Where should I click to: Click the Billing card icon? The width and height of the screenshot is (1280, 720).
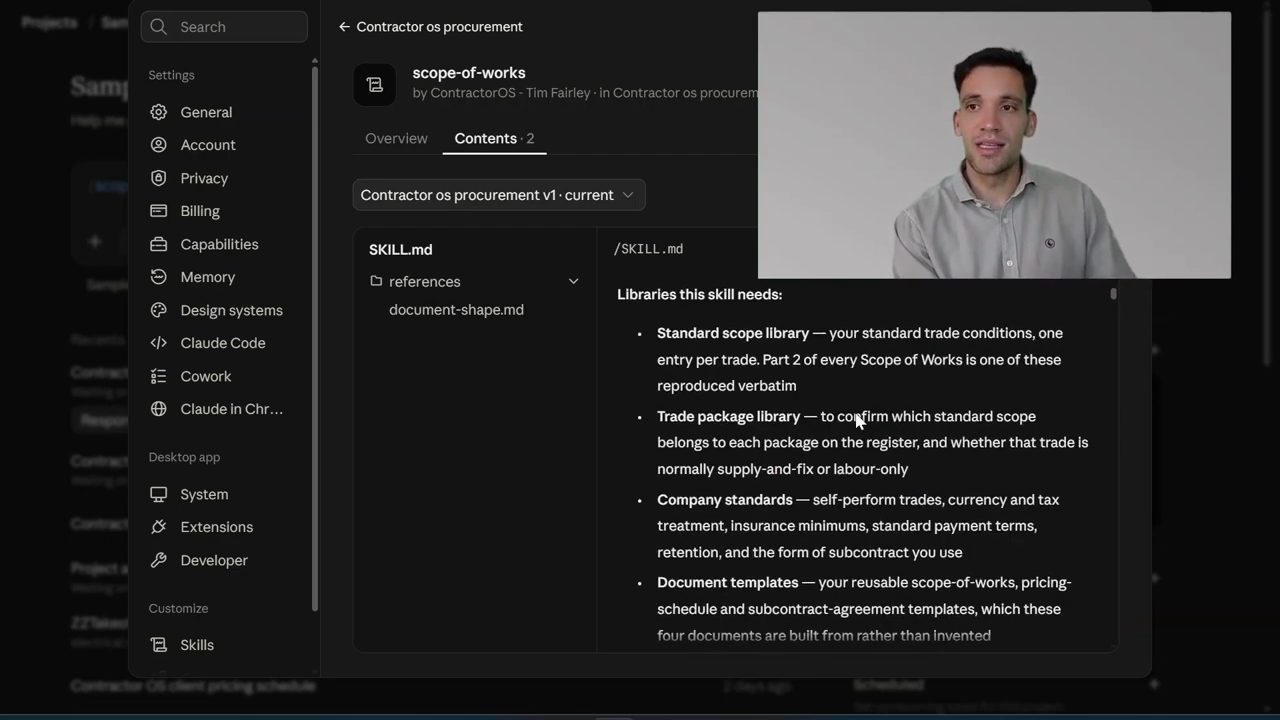pos(158,211)
